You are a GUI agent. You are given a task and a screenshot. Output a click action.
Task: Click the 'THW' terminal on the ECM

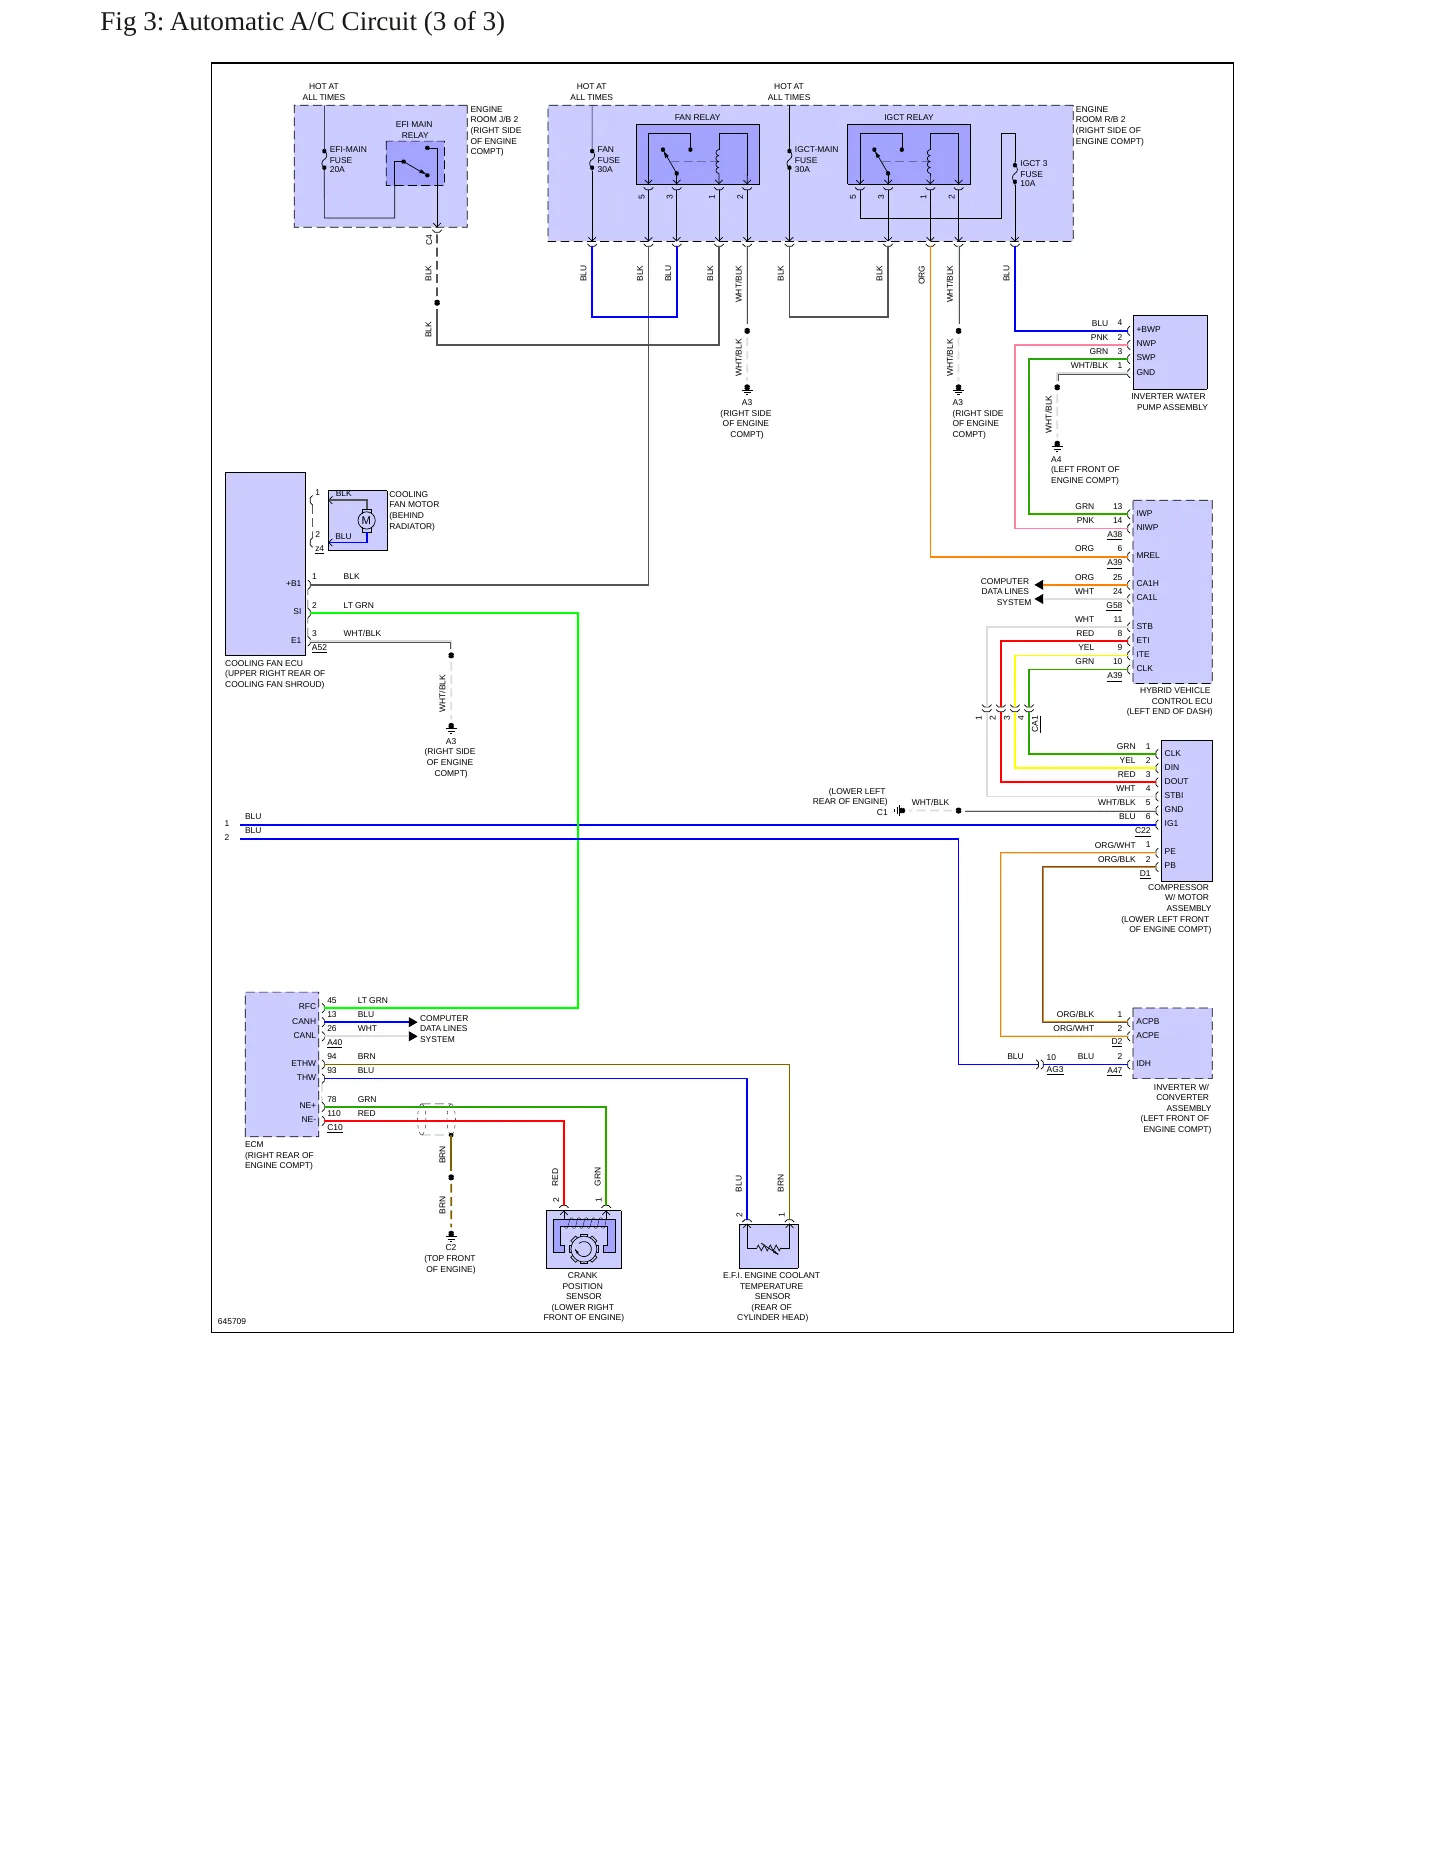pyautogui.click(x=306, y=1077)
